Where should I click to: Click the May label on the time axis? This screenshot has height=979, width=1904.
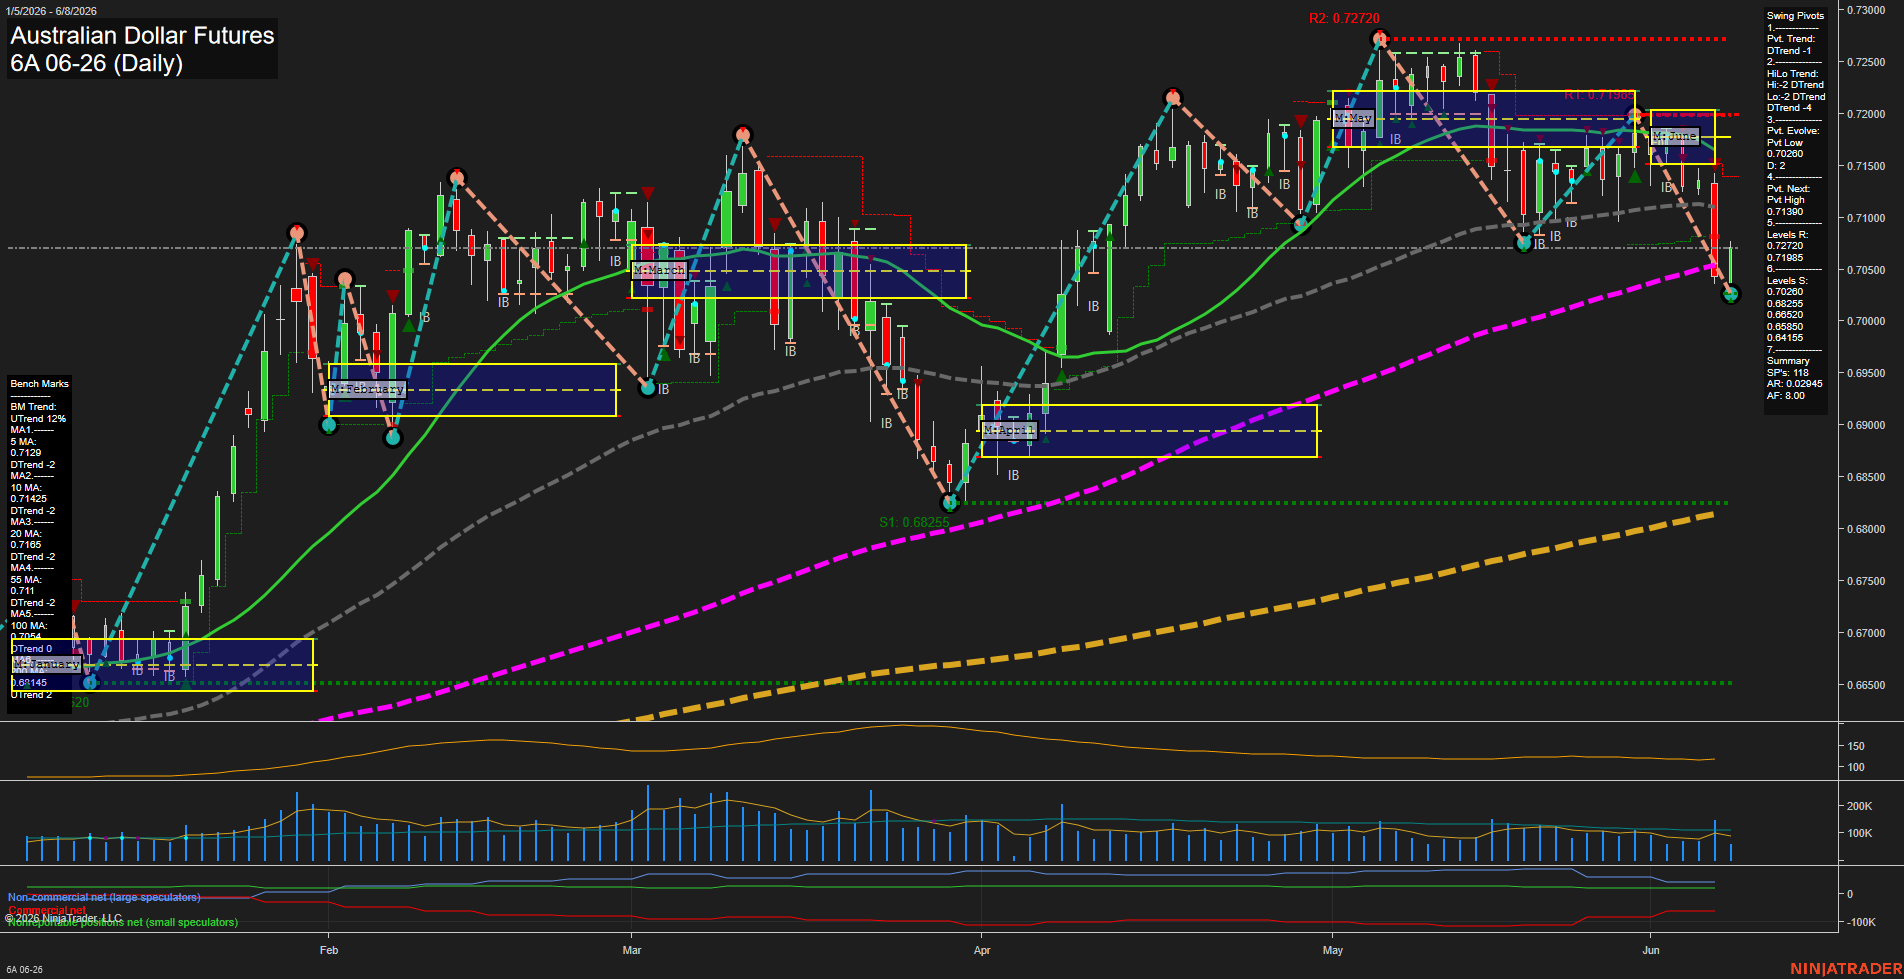(x=1333, y=950)
